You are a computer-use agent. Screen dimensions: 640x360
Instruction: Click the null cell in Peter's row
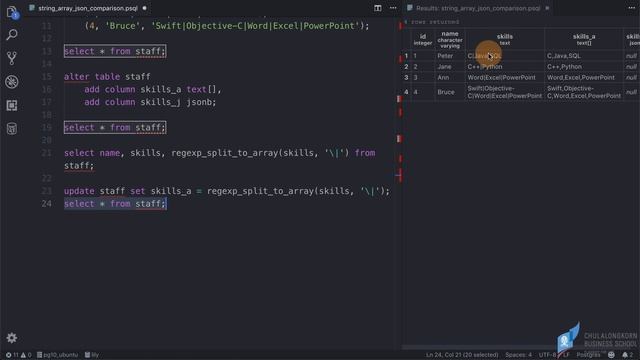point(631,56)
